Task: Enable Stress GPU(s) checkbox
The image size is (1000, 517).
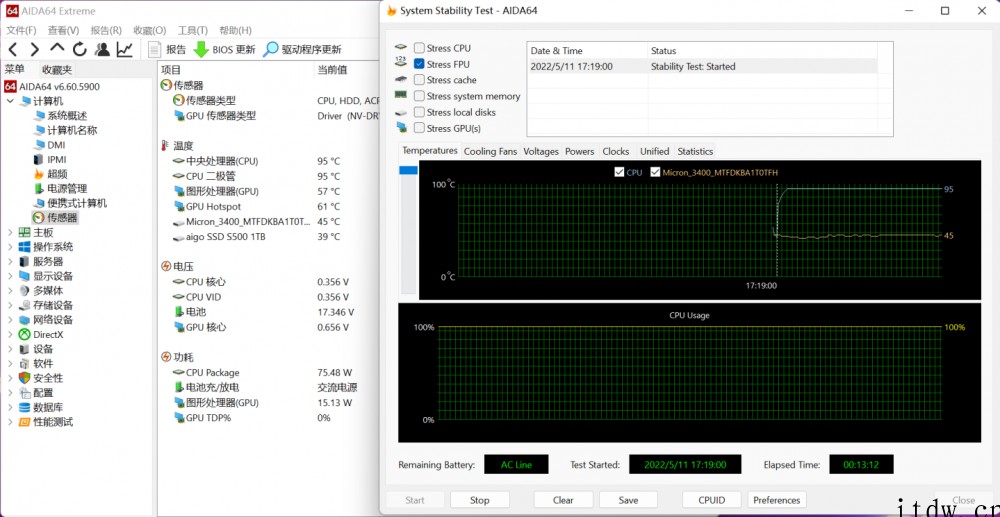Action: (x=419, y=128)
